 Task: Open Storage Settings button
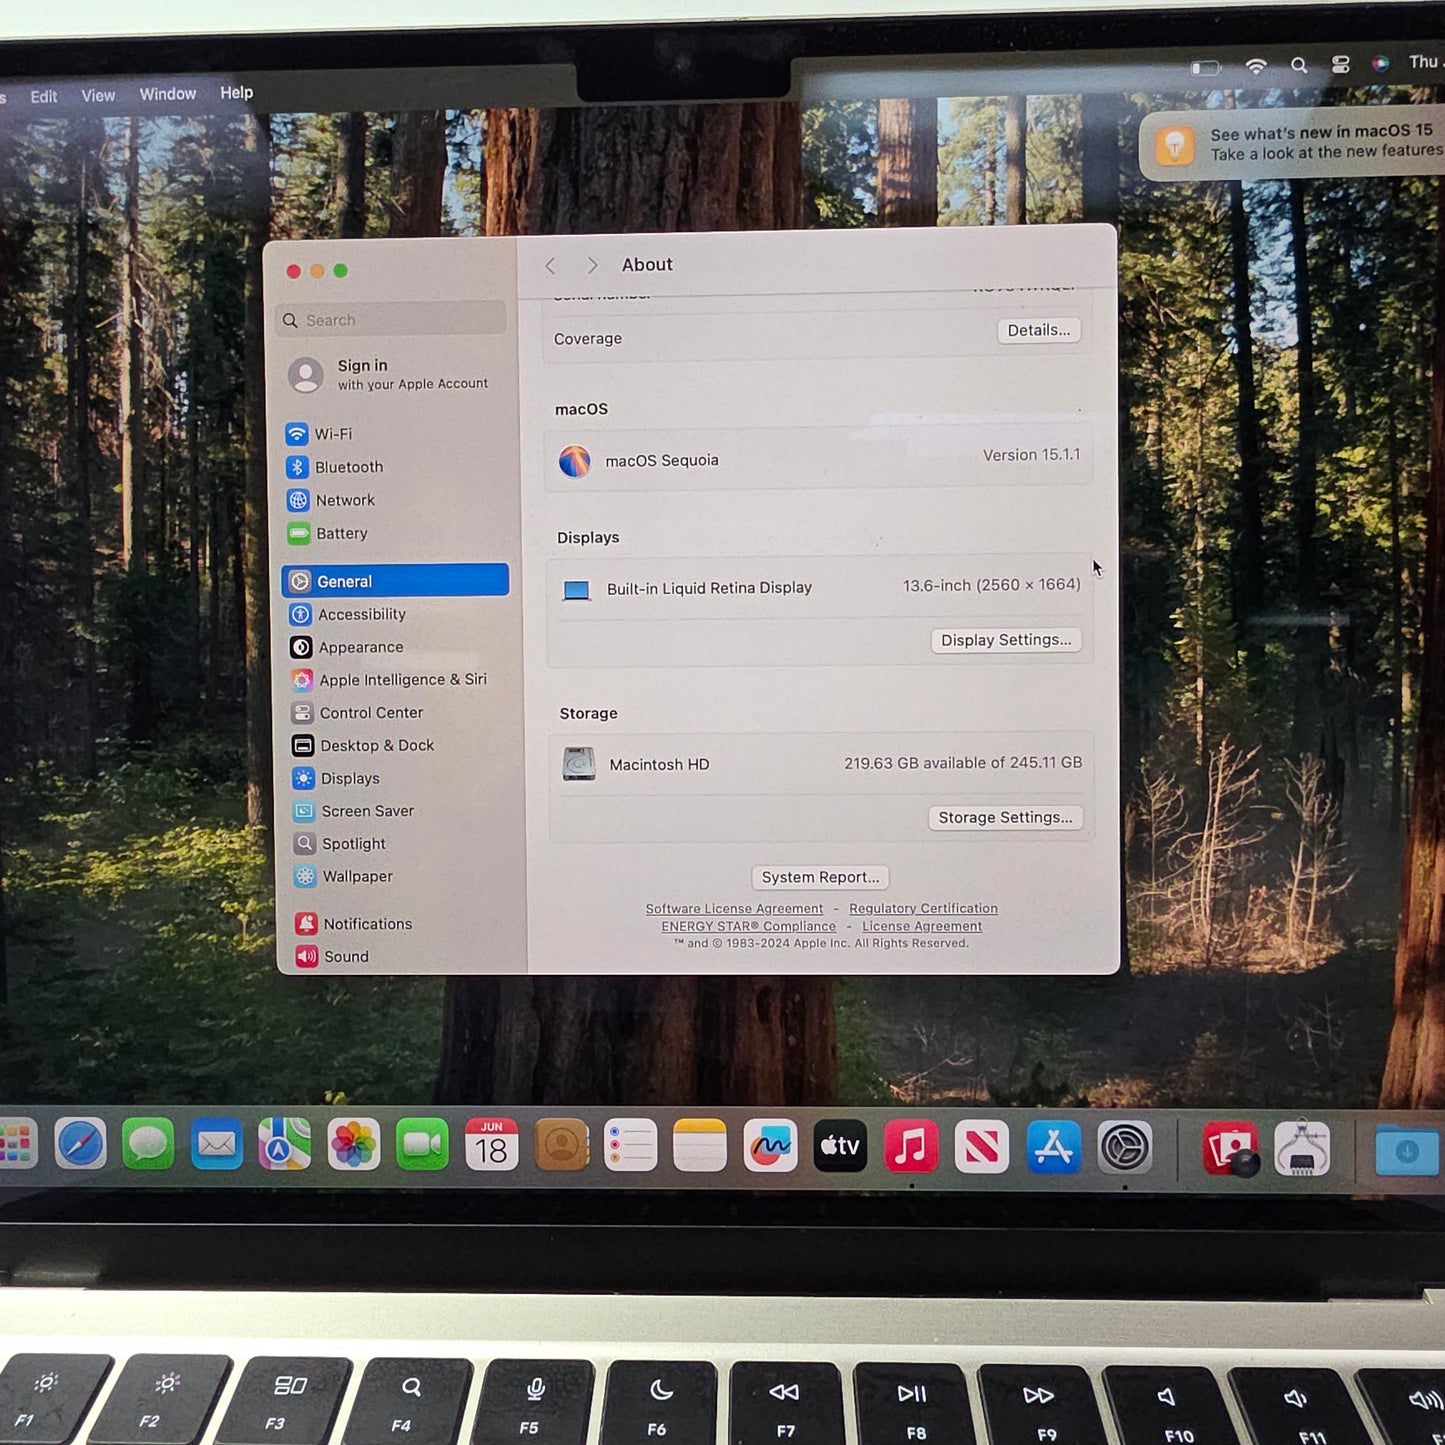pos(1005,818)
